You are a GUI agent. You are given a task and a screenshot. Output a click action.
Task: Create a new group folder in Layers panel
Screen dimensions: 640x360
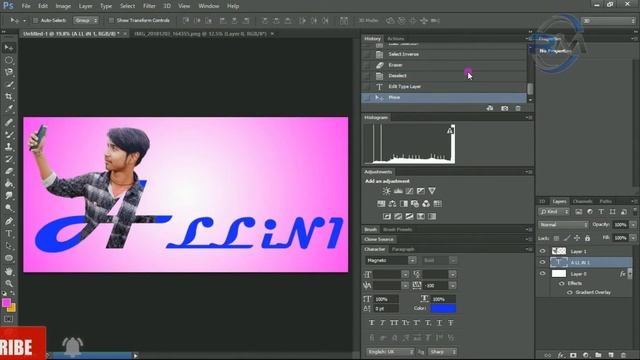[x=598, y=355]
